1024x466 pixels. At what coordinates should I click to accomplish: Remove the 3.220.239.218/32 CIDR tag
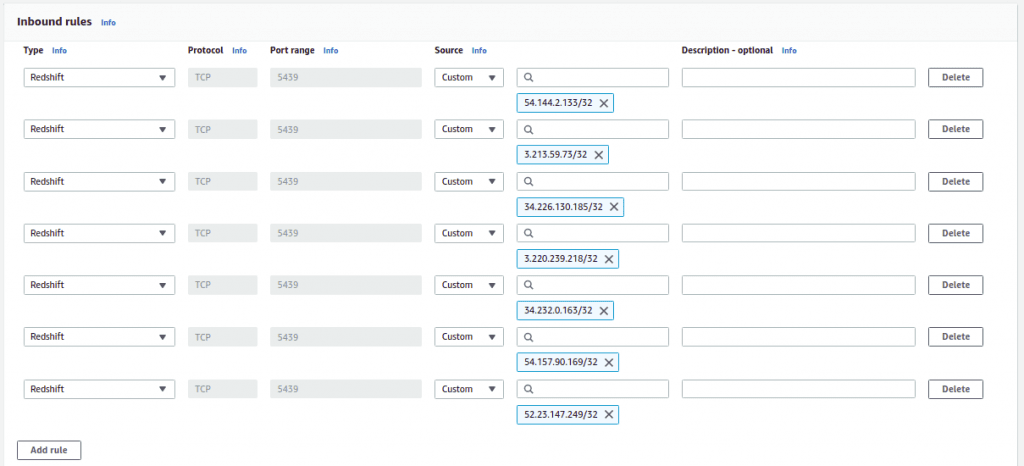click(x=609, y=259)
